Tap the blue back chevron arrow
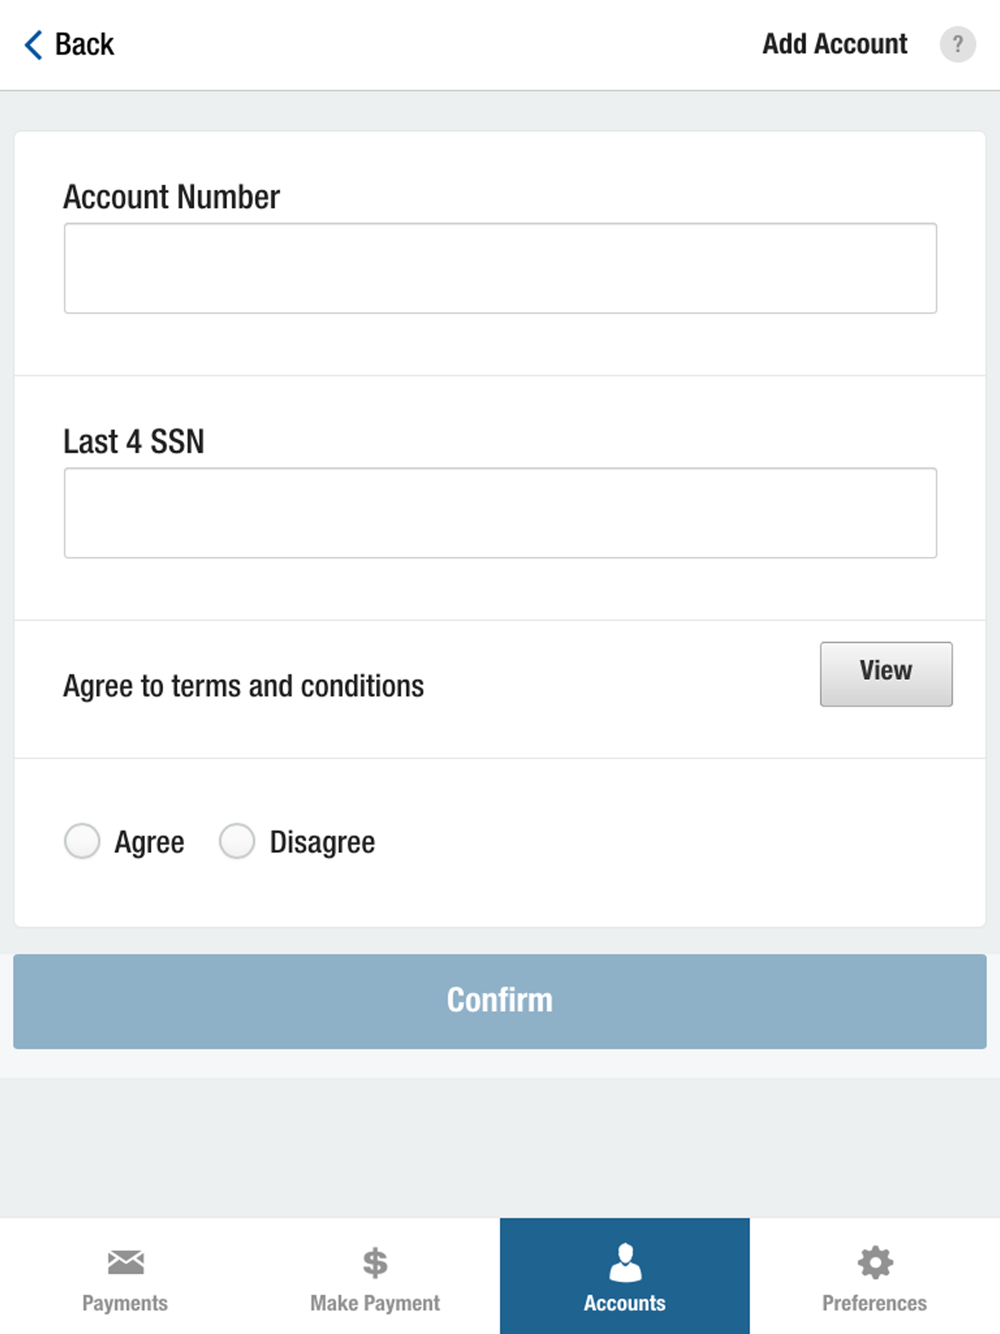This screenshot has height=1334, width=1000. pyautogui.click(x=33, y=45)
